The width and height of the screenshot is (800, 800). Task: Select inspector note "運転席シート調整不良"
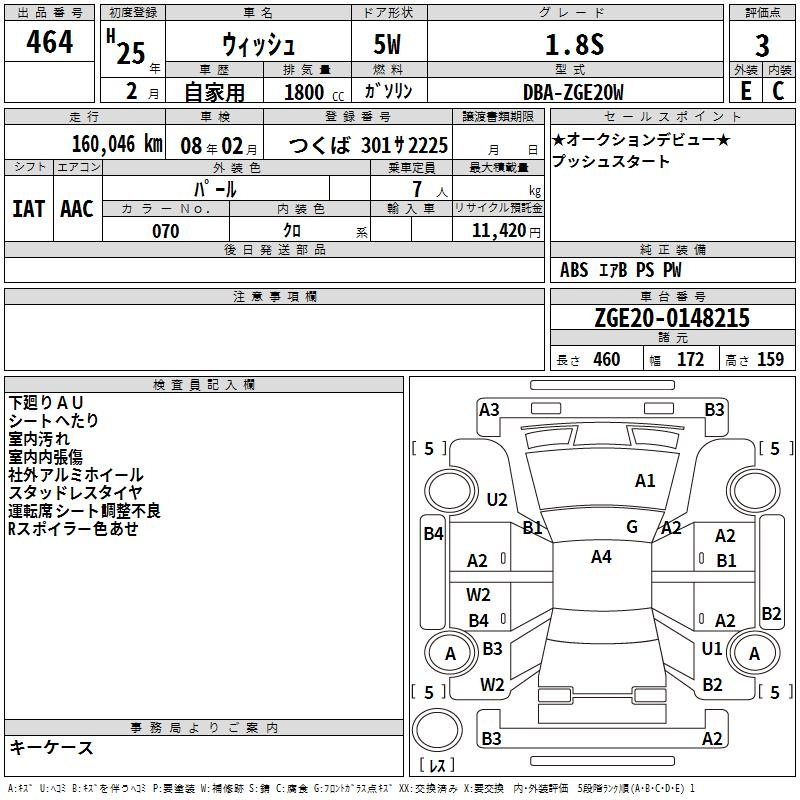(x=85, y=511)
